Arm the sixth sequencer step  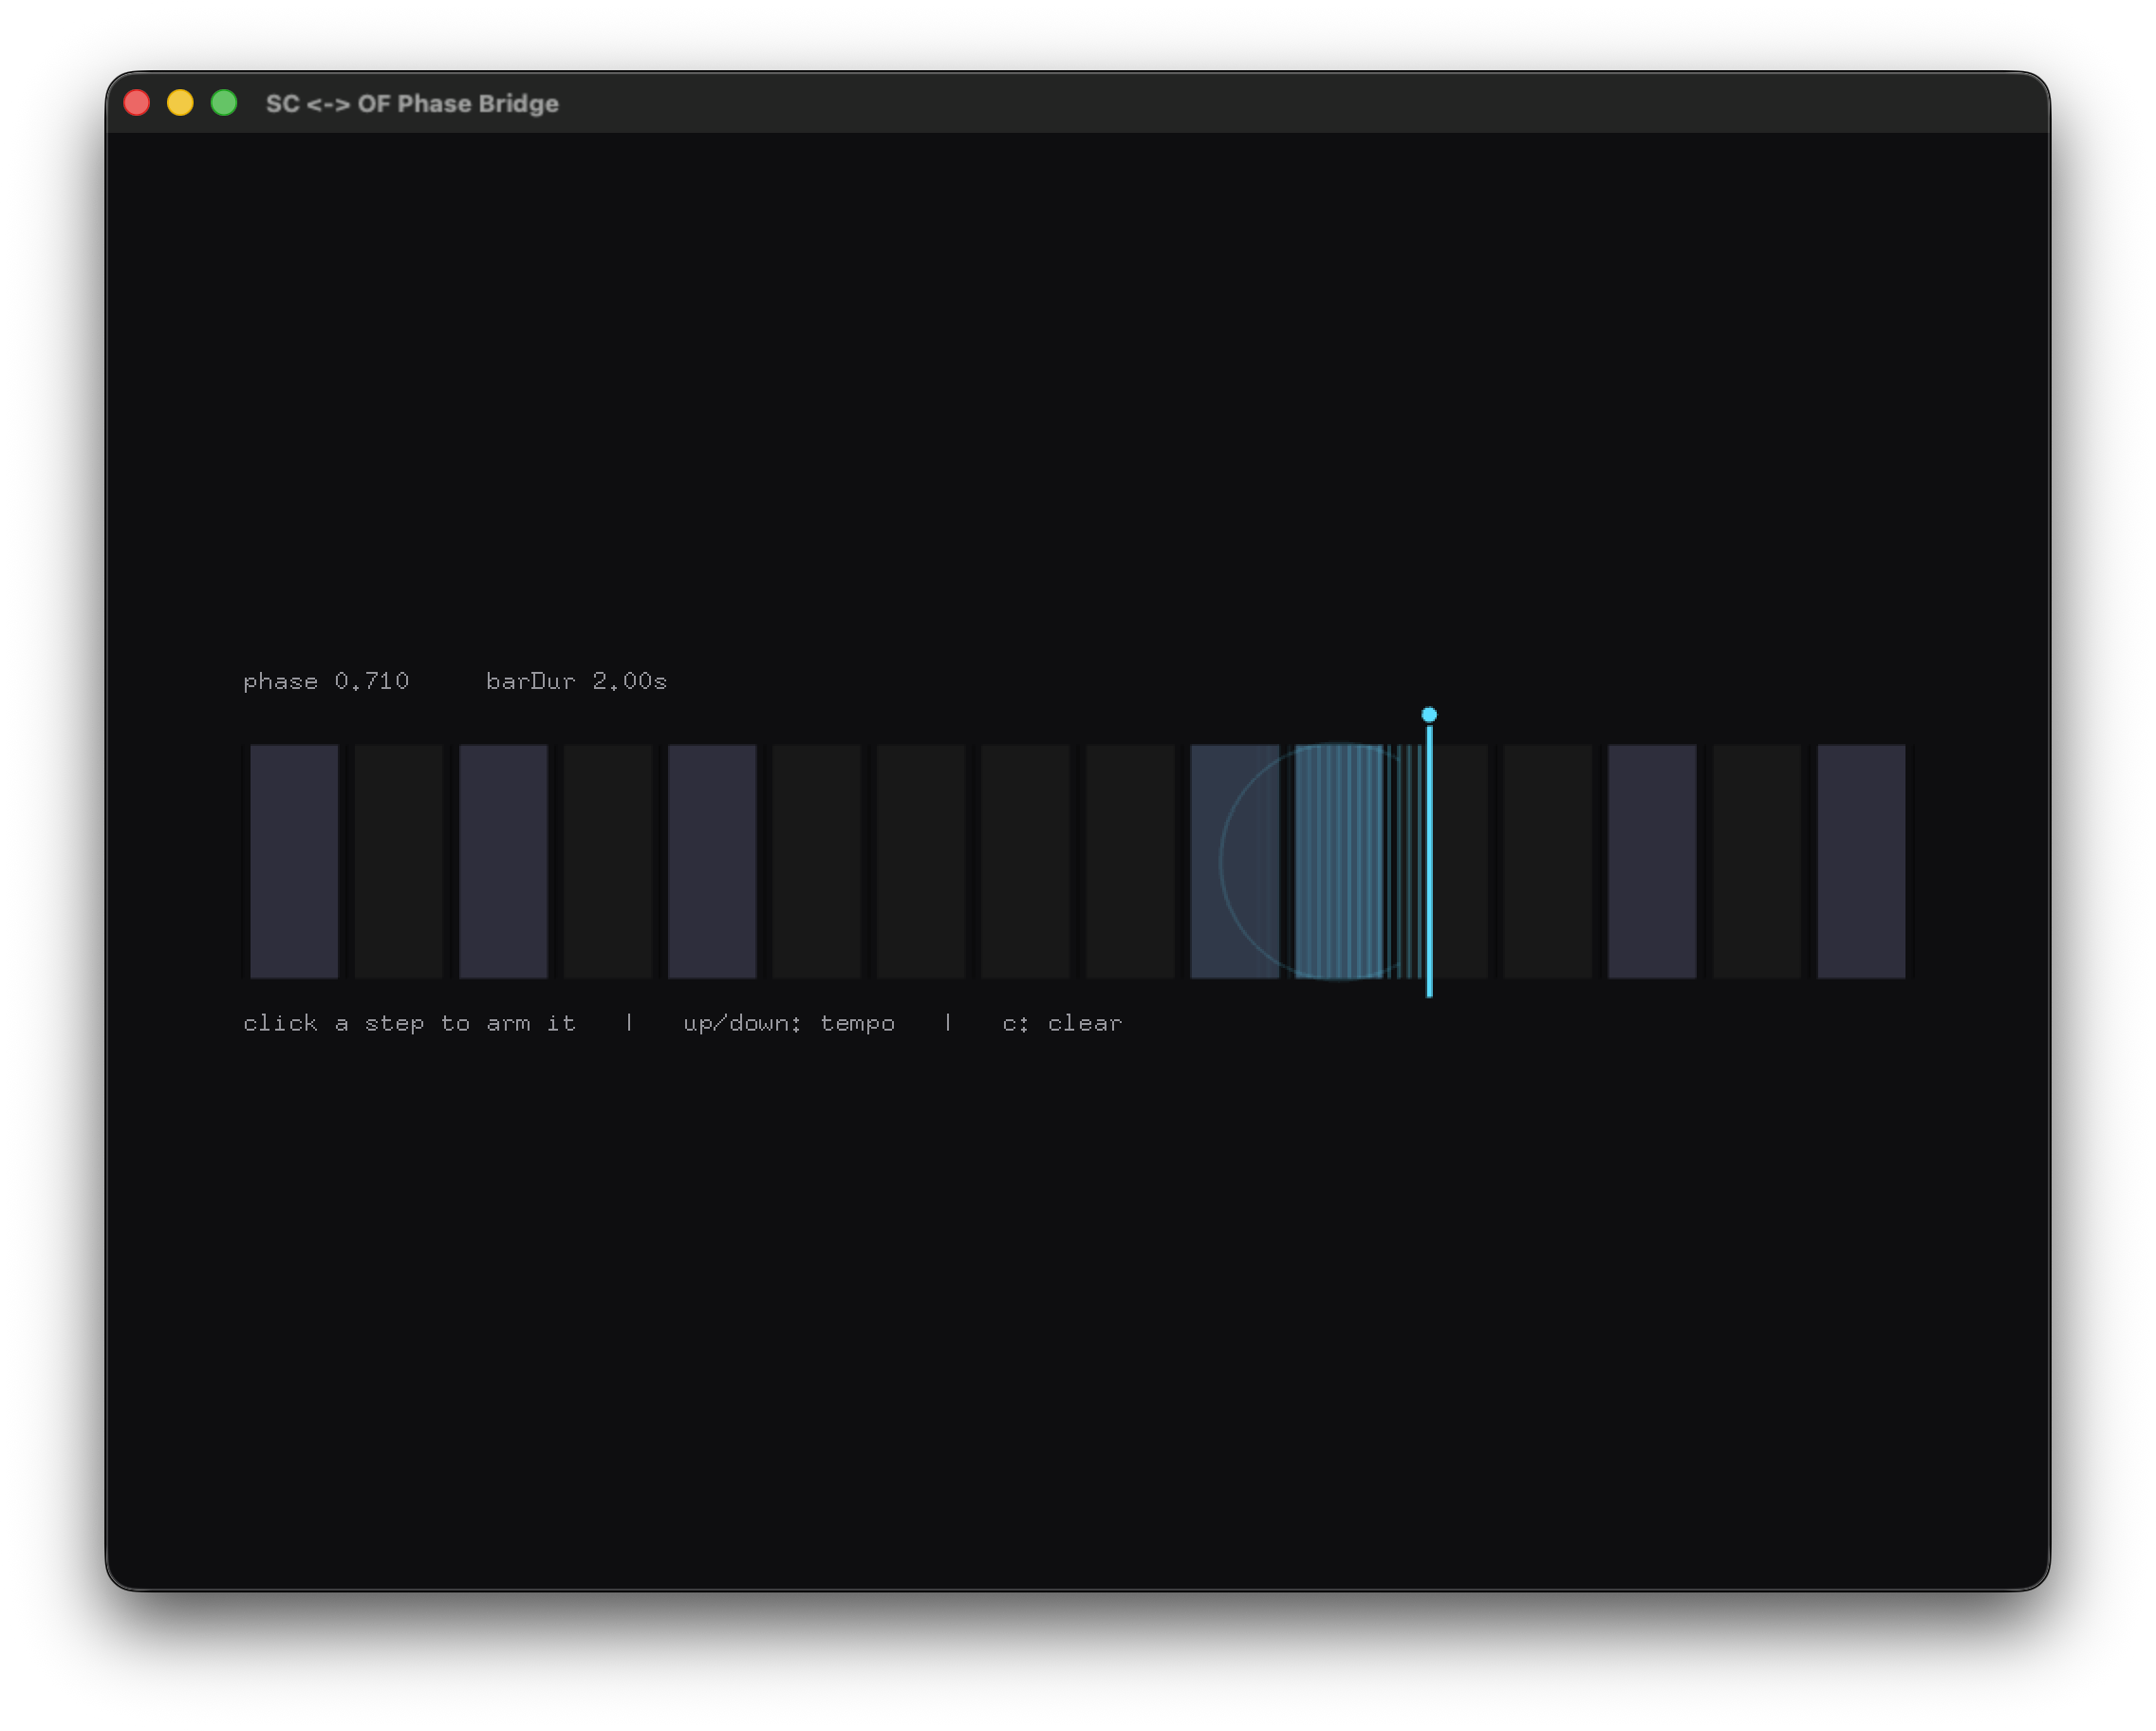[x=817, y=861]
